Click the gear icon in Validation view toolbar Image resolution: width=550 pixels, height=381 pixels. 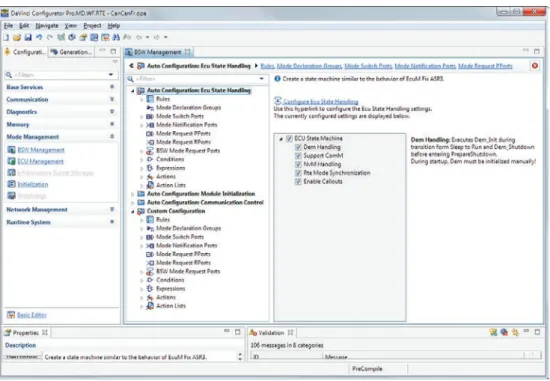(x=515, y=332)
